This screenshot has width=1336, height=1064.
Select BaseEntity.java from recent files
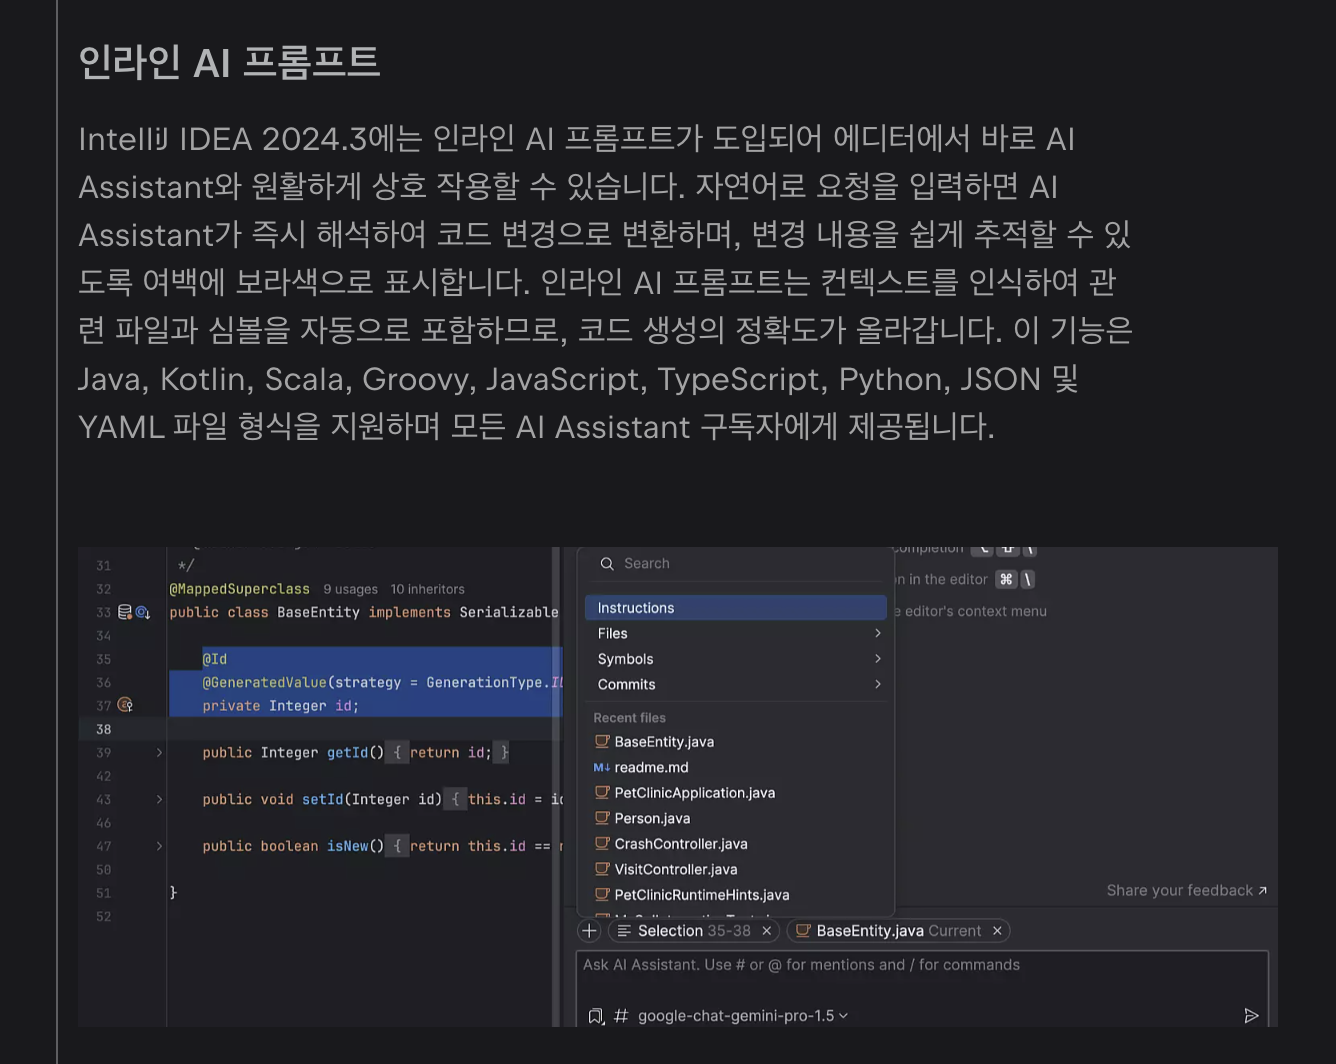tap(736, 742)
